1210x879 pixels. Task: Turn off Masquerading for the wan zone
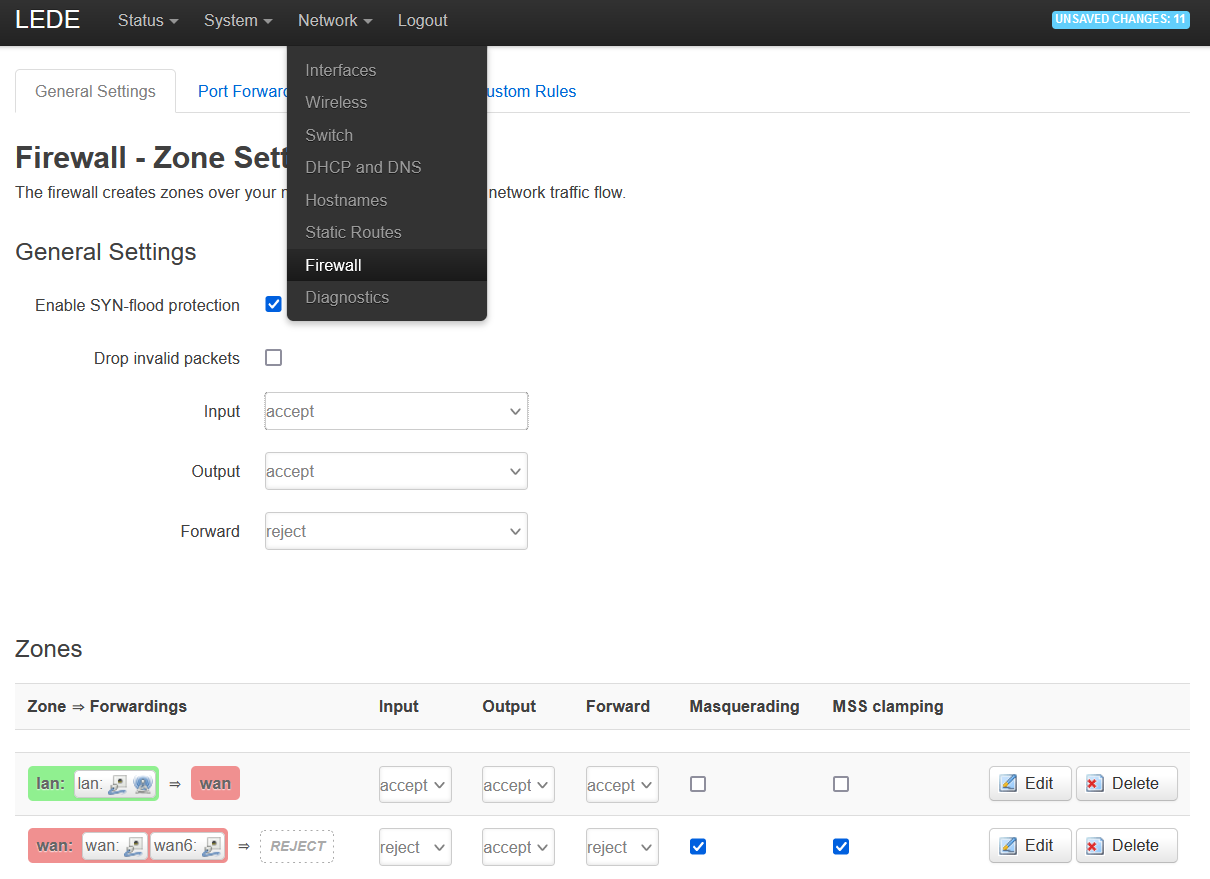click(698, 847)
